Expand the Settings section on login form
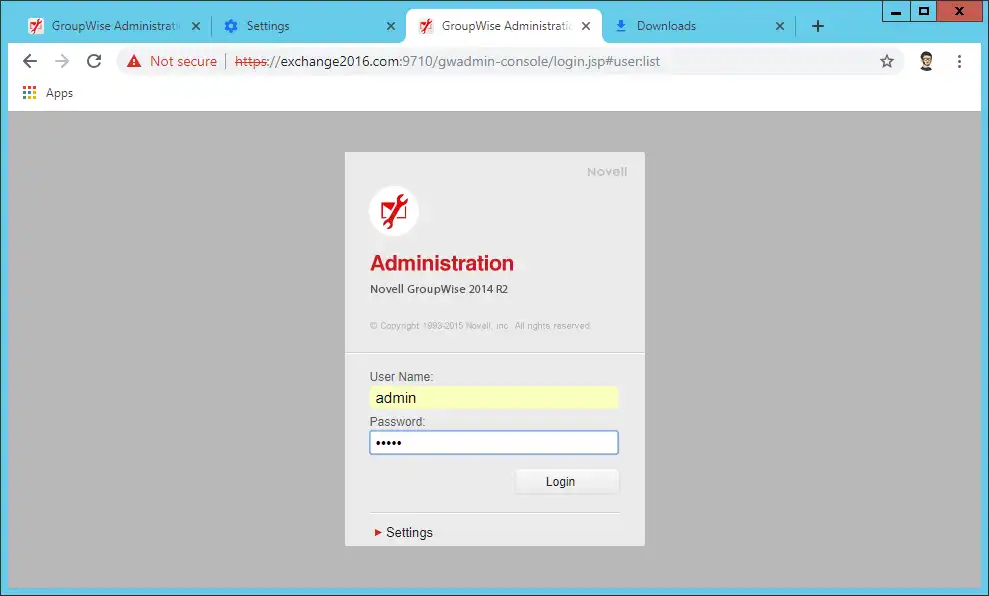Screen dimensions: 989x596 [x=404, y=532]
